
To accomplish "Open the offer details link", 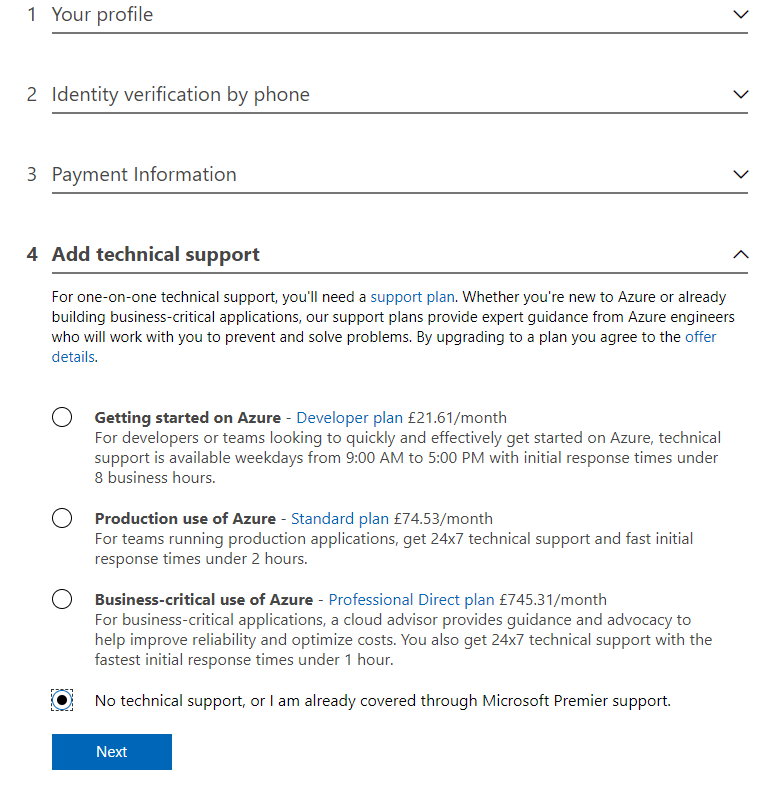I will (x=700, y=337).
